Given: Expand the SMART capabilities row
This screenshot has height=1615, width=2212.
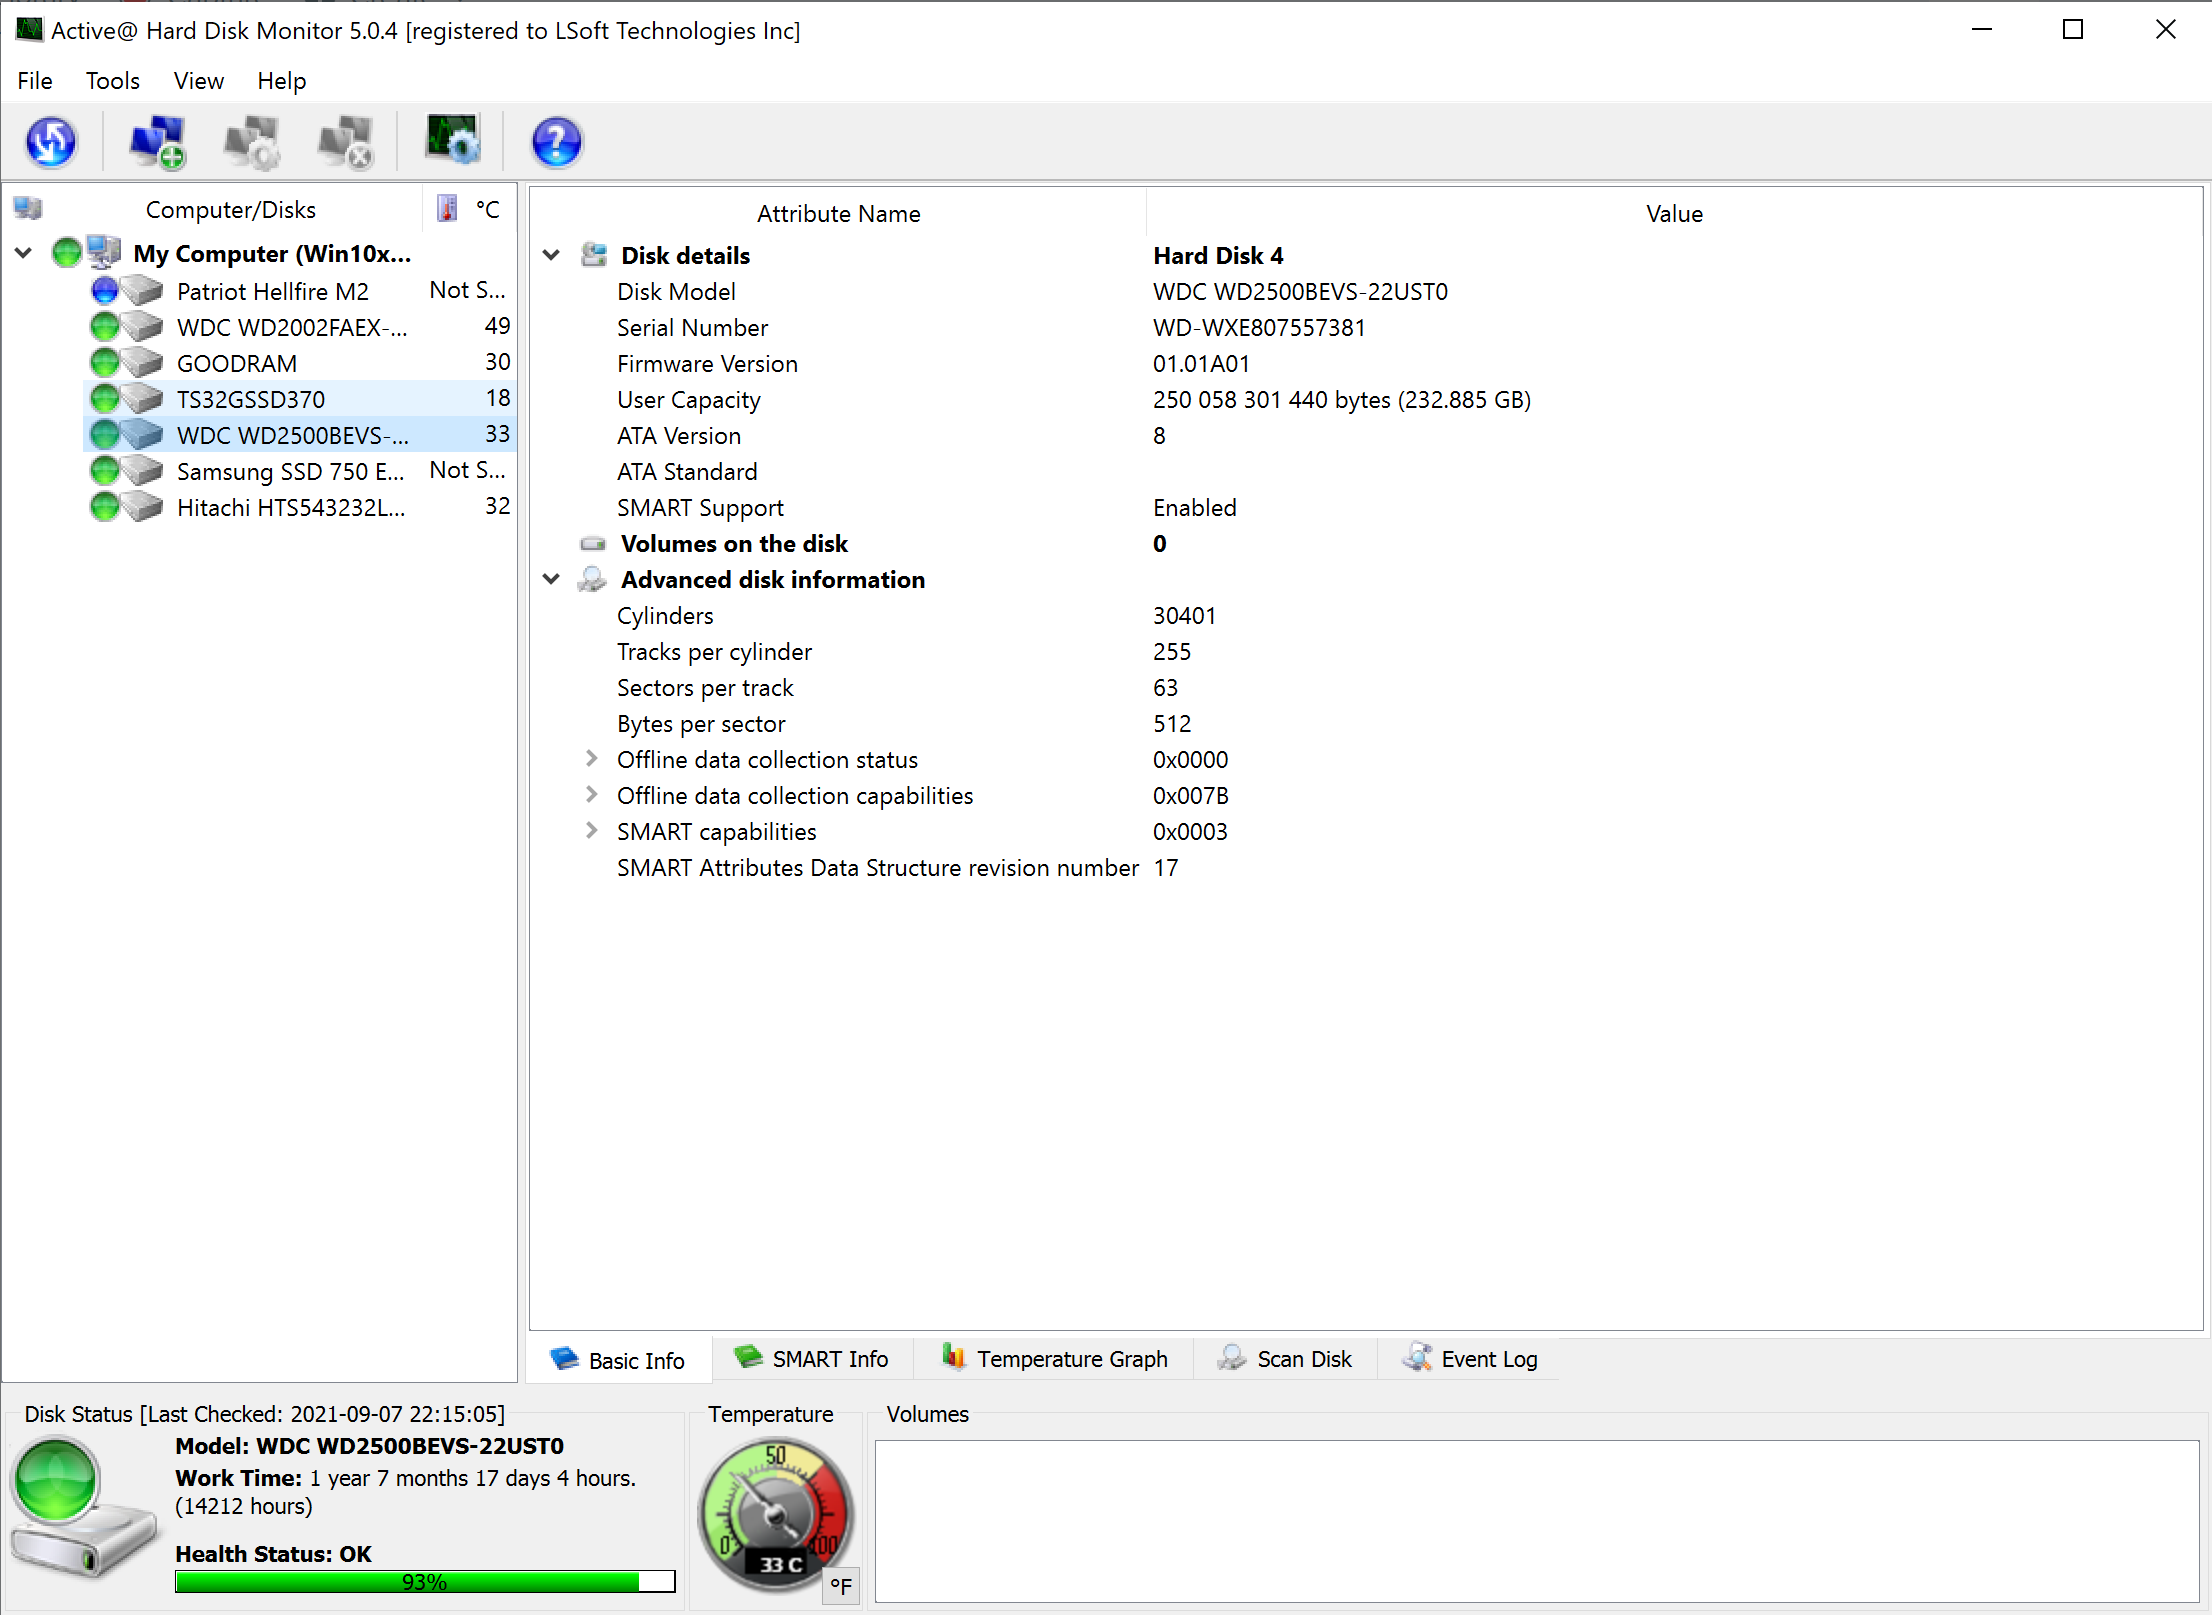Looking at the screenshot, I should [x=592, y=831].
